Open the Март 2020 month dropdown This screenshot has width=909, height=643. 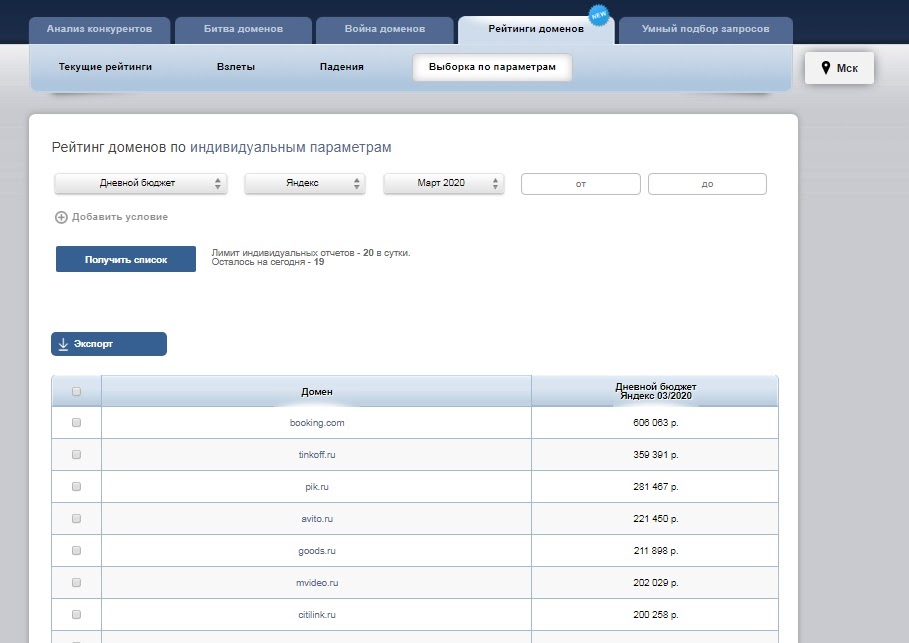[x=444, y=183]
